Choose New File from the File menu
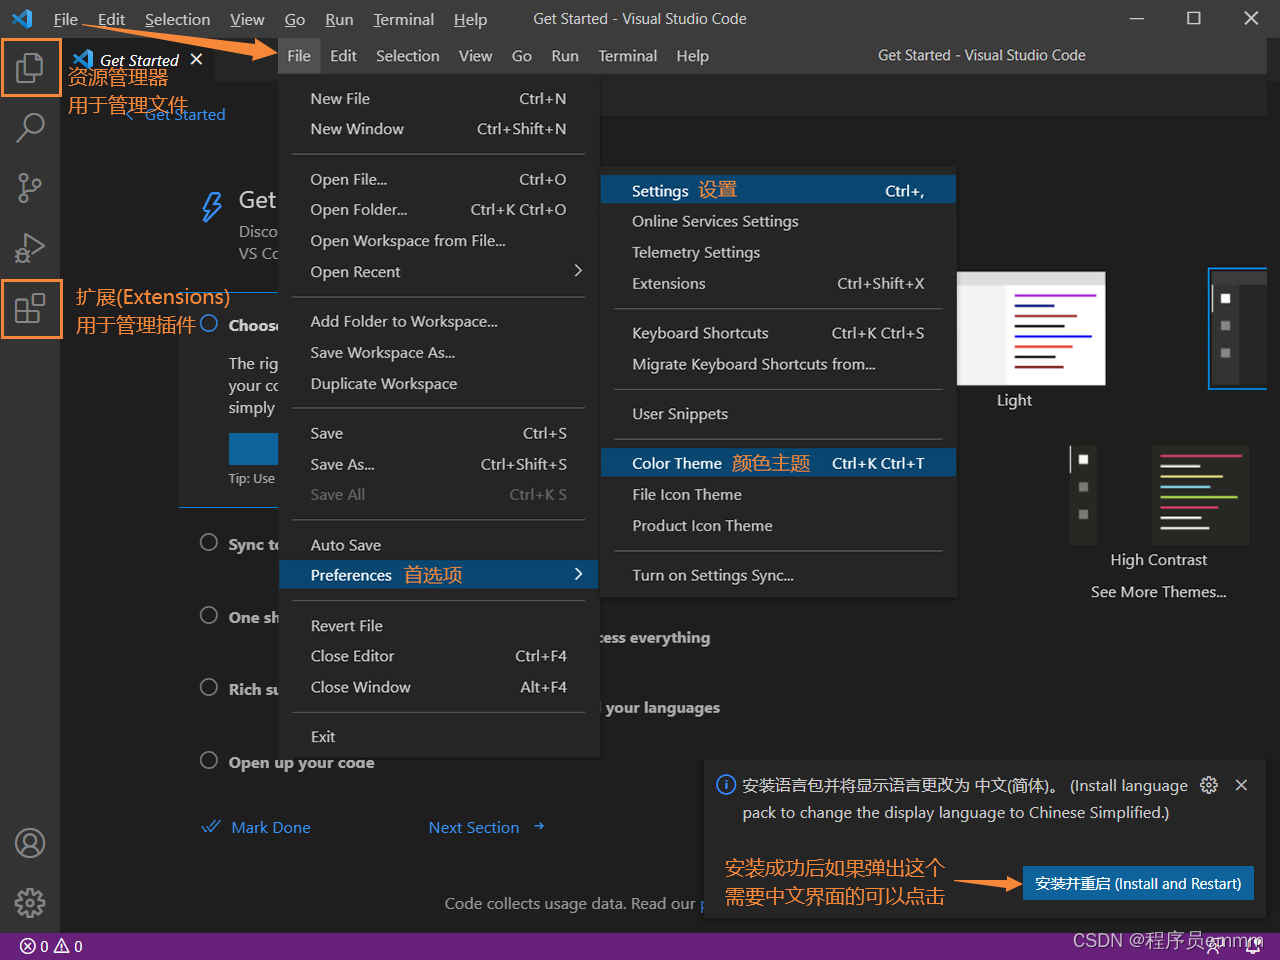Screen dimensions: 1280x960 [x=439, y=98]
